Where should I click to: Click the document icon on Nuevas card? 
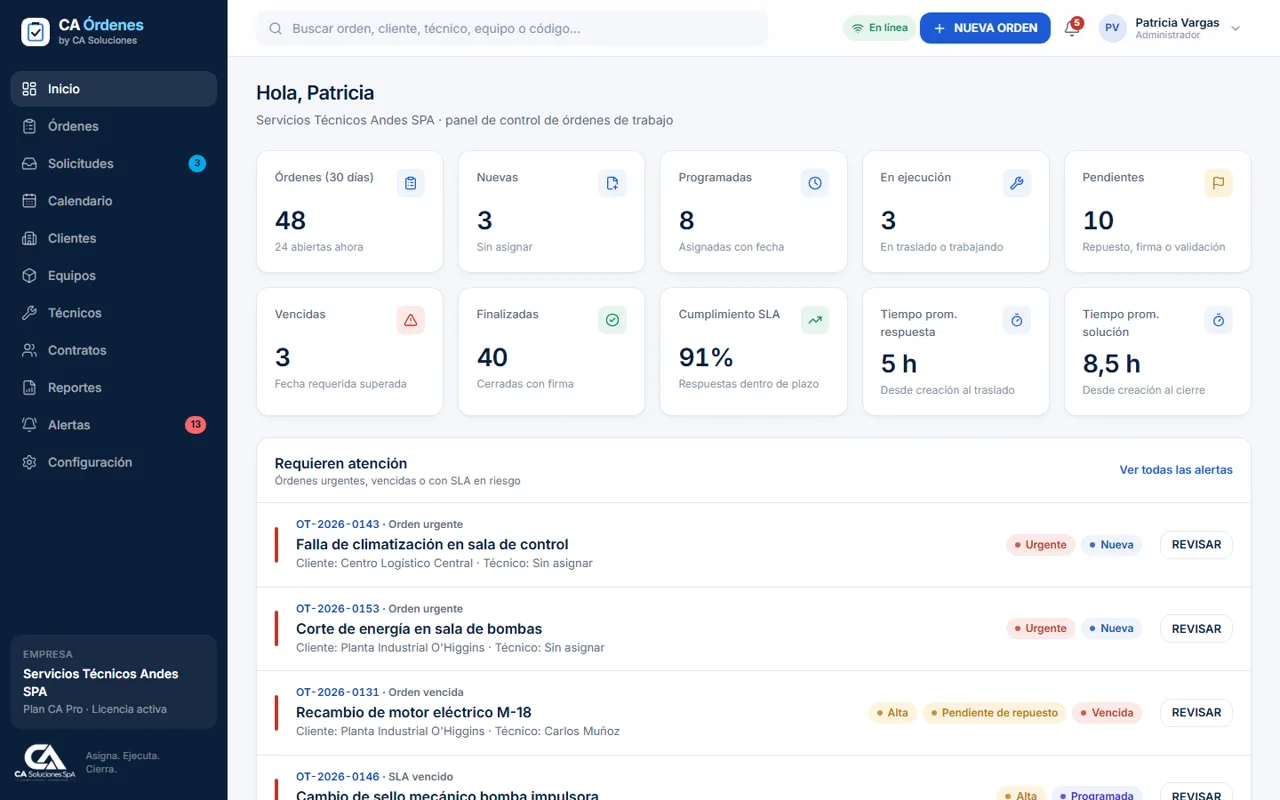point(612,183)
